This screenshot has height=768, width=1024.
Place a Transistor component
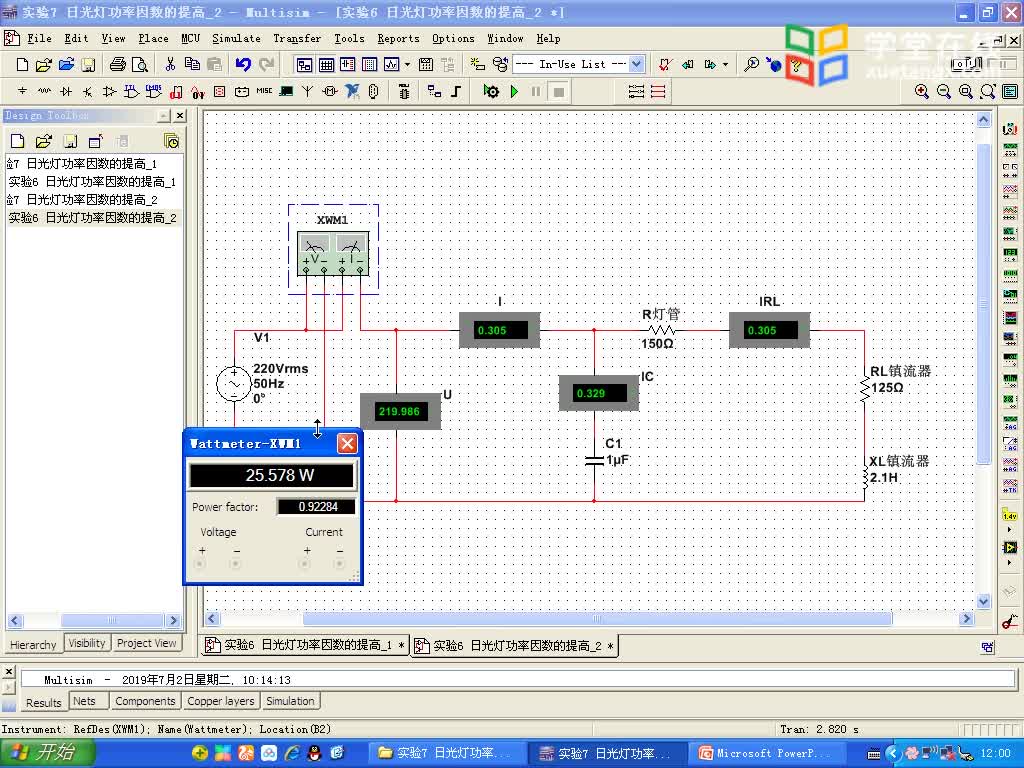pos(88,91)
